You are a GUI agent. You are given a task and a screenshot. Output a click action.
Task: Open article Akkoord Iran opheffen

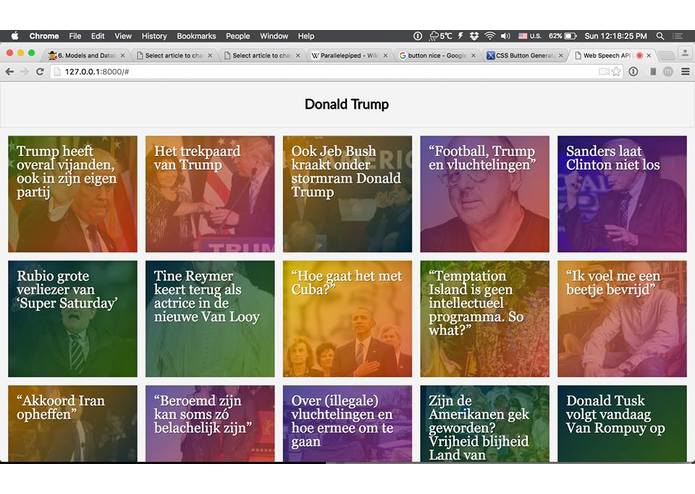[x=73, y=424]
